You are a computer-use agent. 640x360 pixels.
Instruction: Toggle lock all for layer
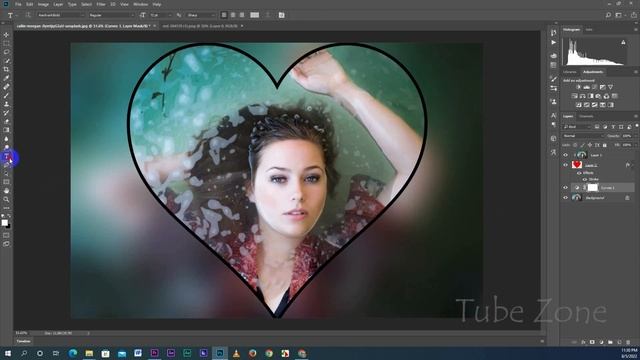(605, 145)
